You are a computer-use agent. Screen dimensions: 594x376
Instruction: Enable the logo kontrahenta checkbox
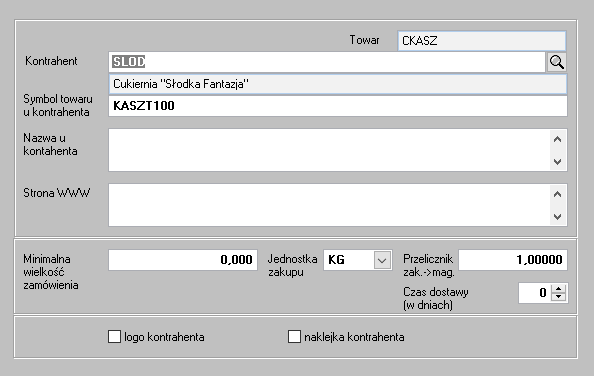(114, 337)
